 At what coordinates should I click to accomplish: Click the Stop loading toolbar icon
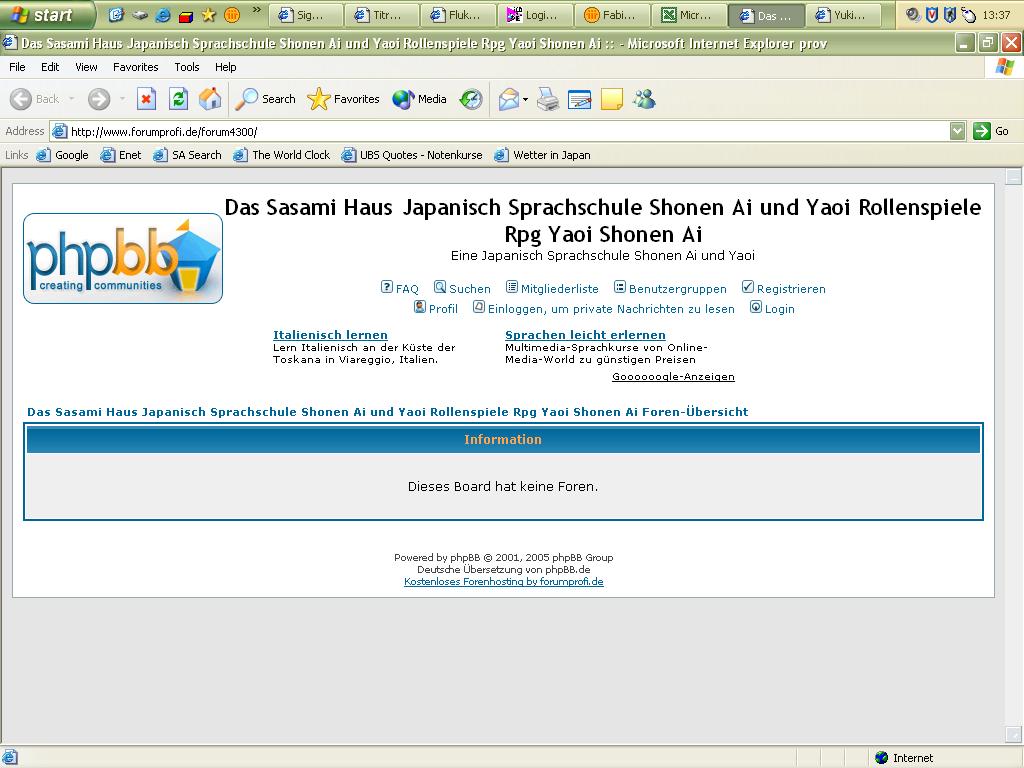click(146, 99)
